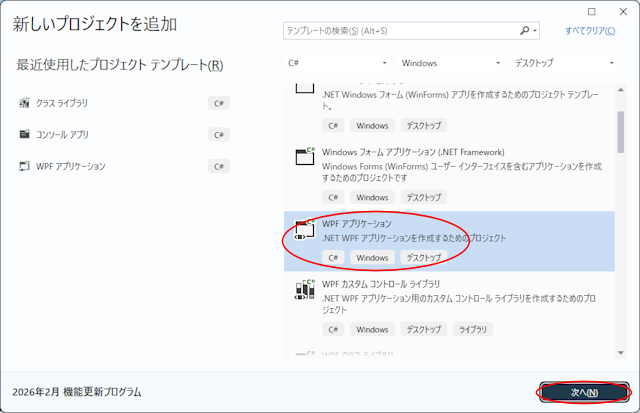Click the Console App icon in recent templates
The image size is (640, 413).
[25, 134]
